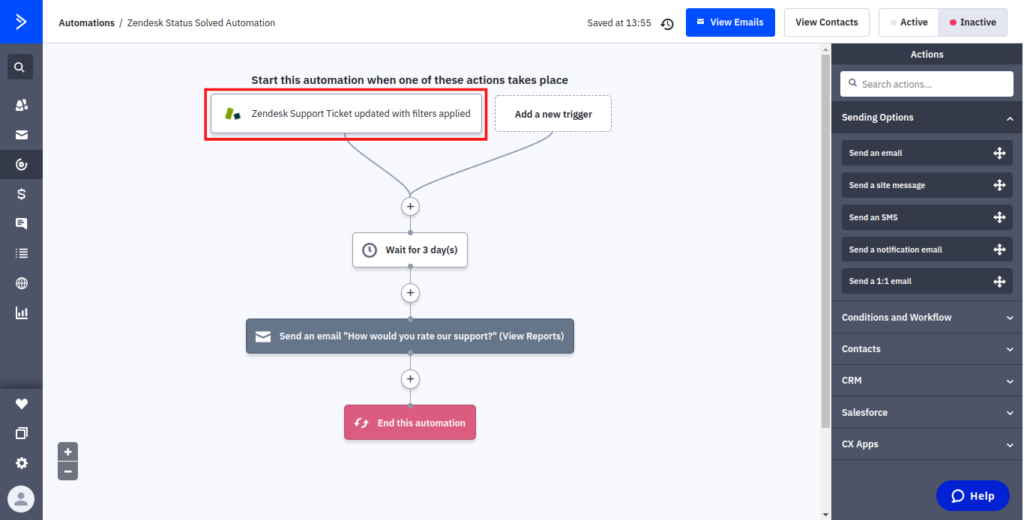Set automation status to Inactive
Image resolution: width=1024 pixels, height=520 pixels.
click(x=972, y=22)
